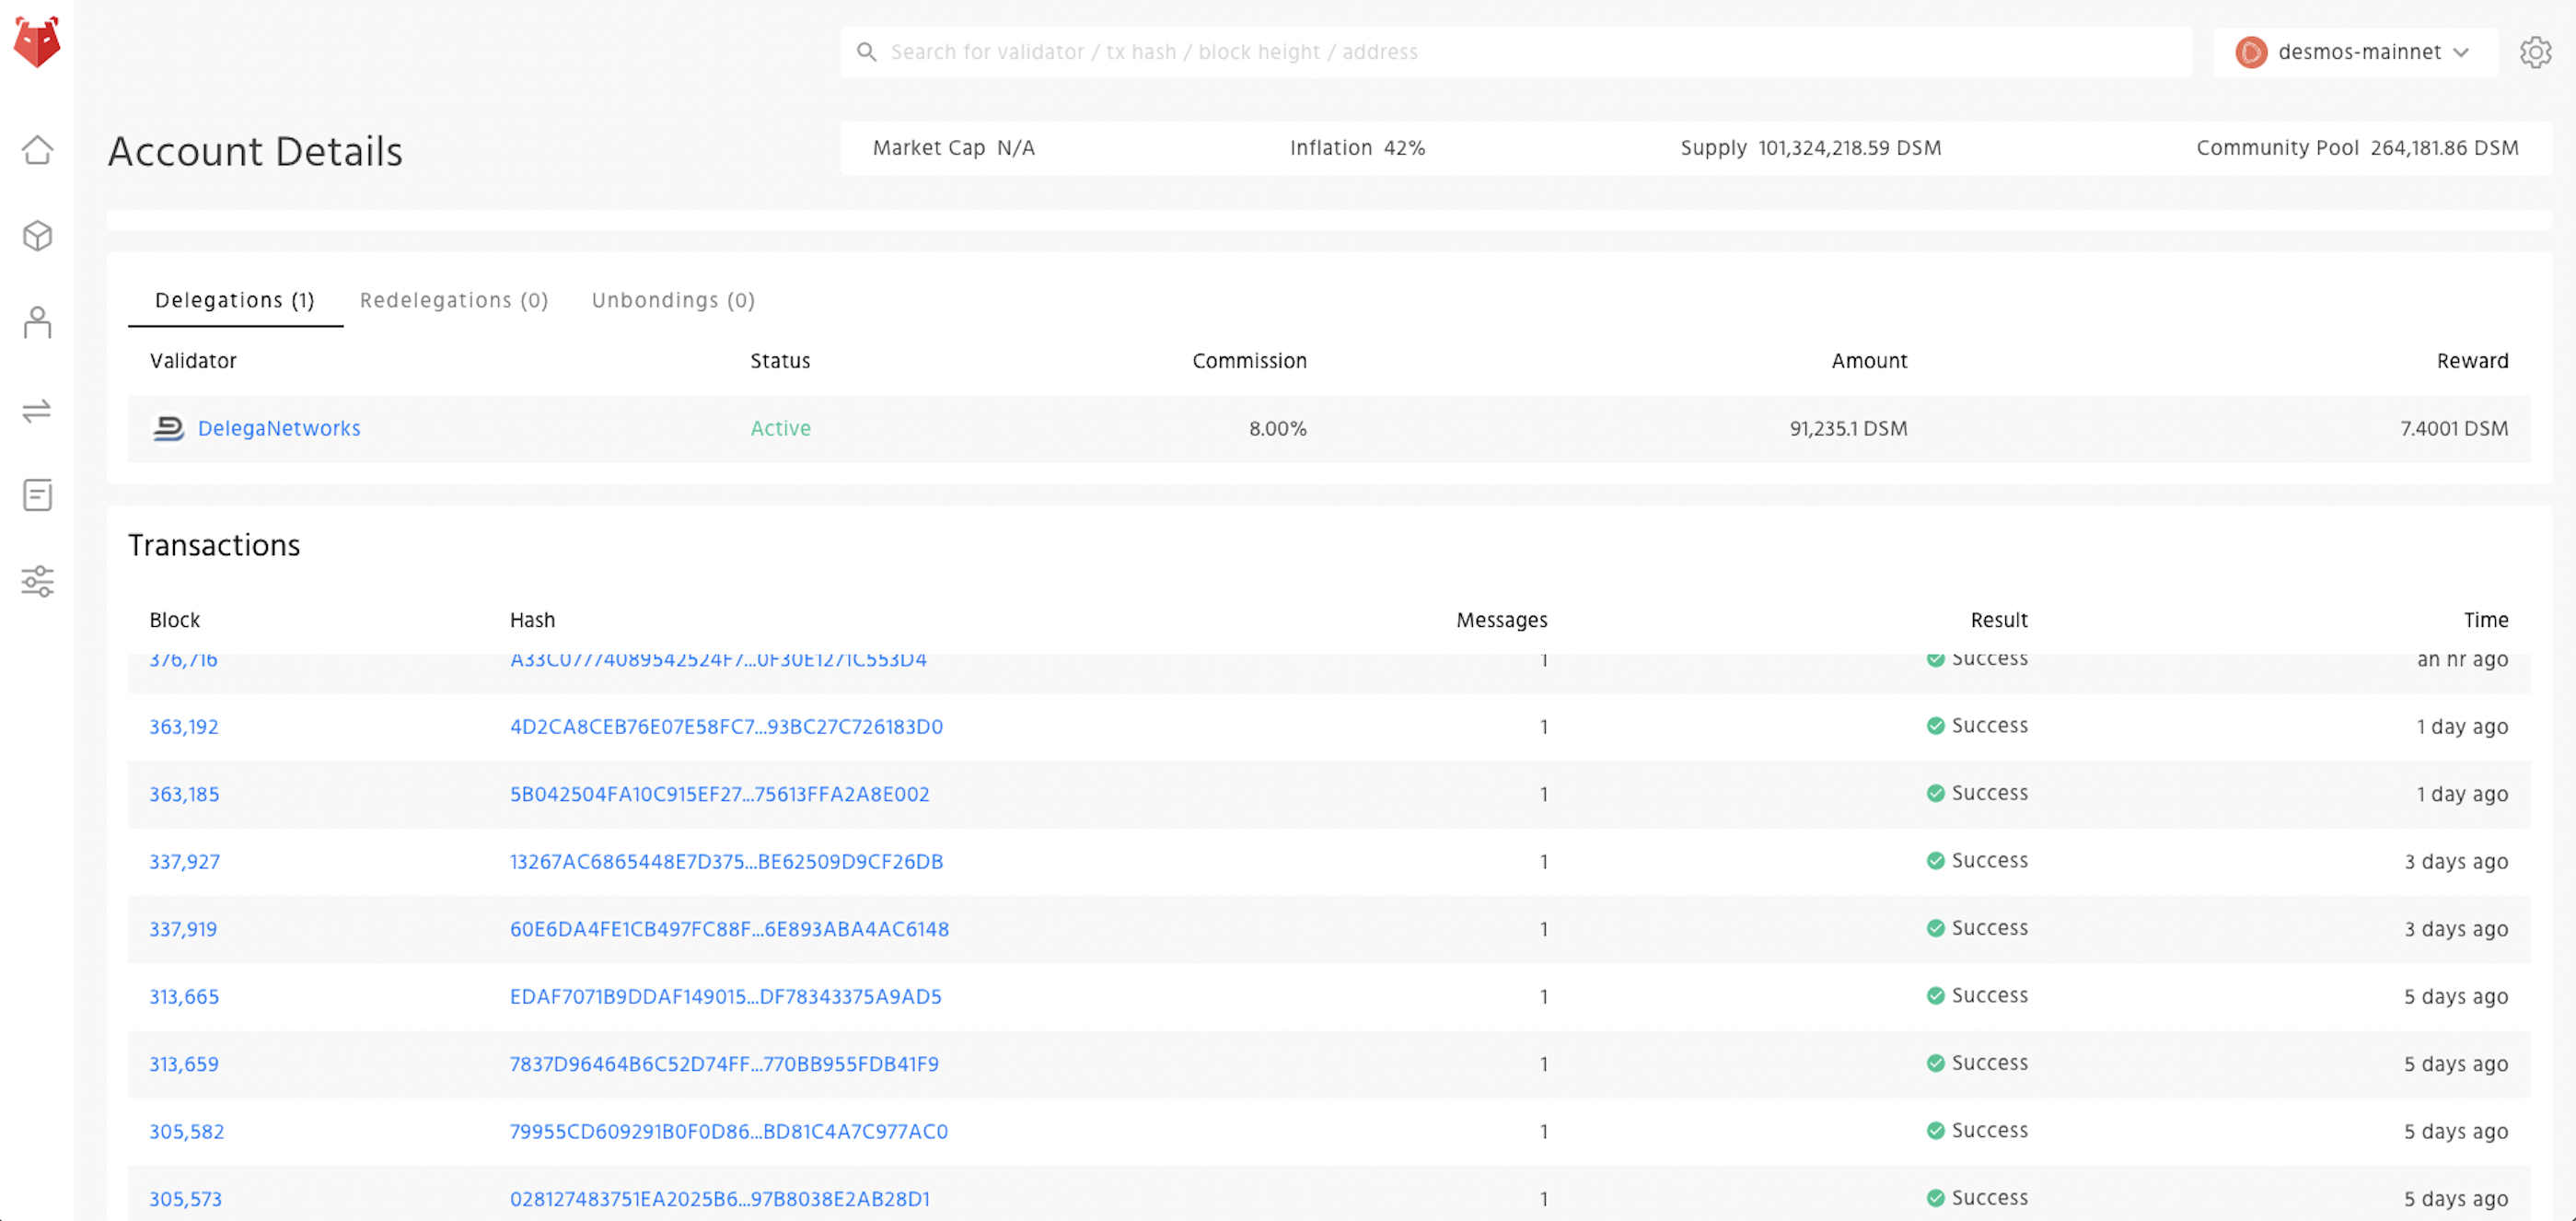Viewport: 2576px width, 1221px height.
Task: Click the Result column header
Action: [1998, 620]
